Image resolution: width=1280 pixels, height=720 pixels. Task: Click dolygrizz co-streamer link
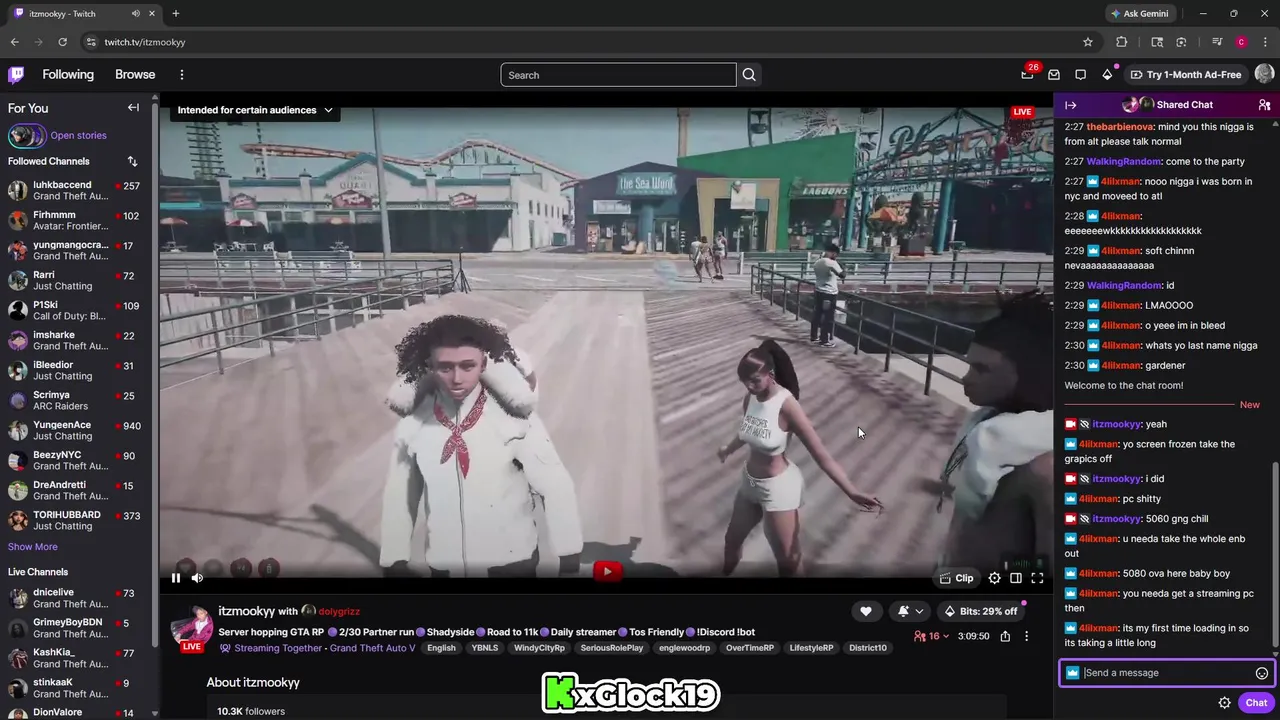pos(339,611)
